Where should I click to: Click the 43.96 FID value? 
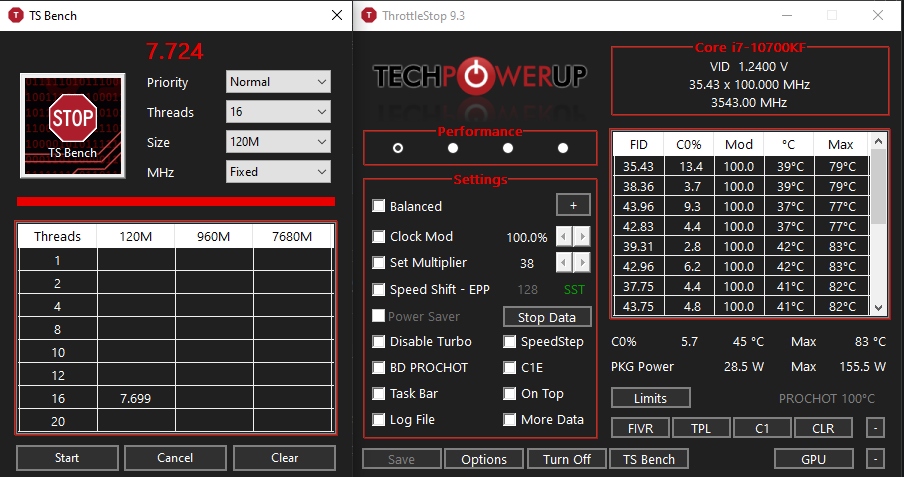[638, 206]
